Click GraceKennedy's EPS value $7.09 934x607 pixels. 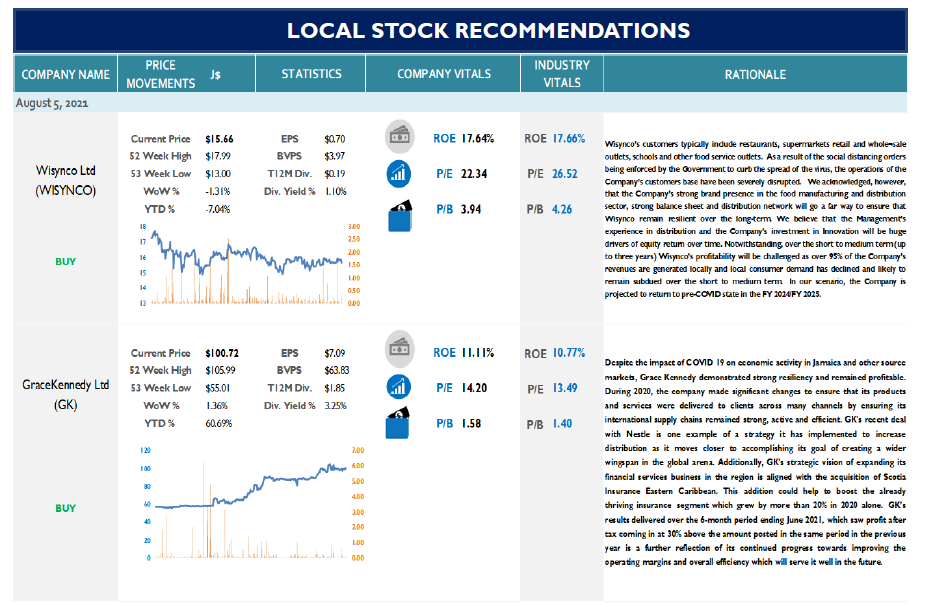335,353
